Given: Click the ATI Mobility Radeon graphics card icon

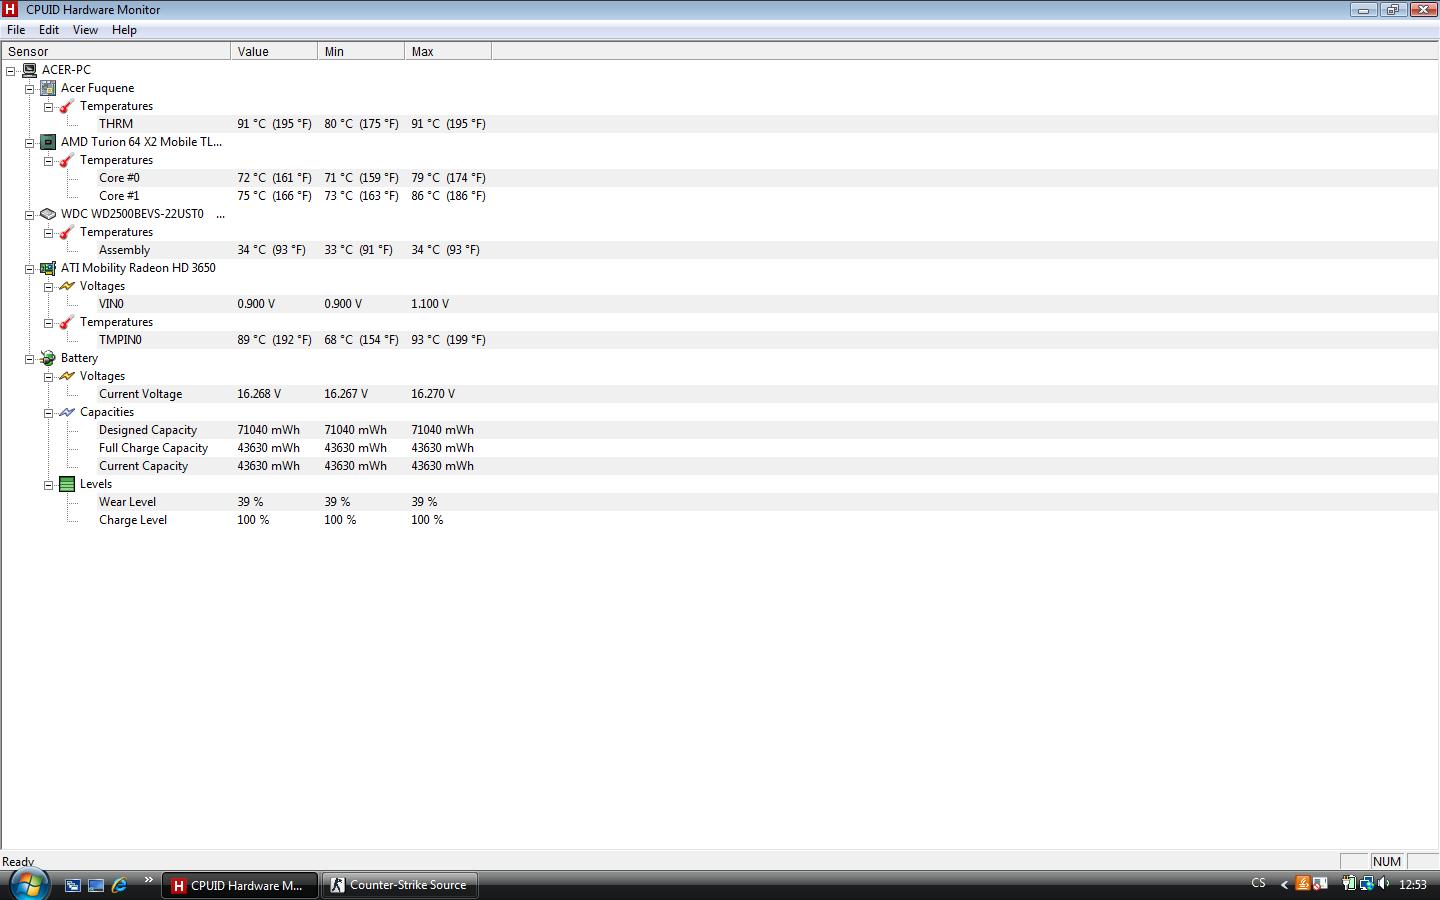Looking at the screenshot, I should pos(48,268).
